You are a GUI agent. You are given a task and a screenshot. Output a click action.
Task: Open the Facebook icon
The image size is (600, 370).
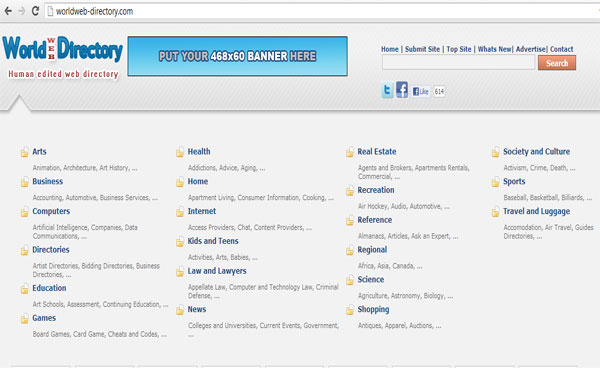(402, 90)
